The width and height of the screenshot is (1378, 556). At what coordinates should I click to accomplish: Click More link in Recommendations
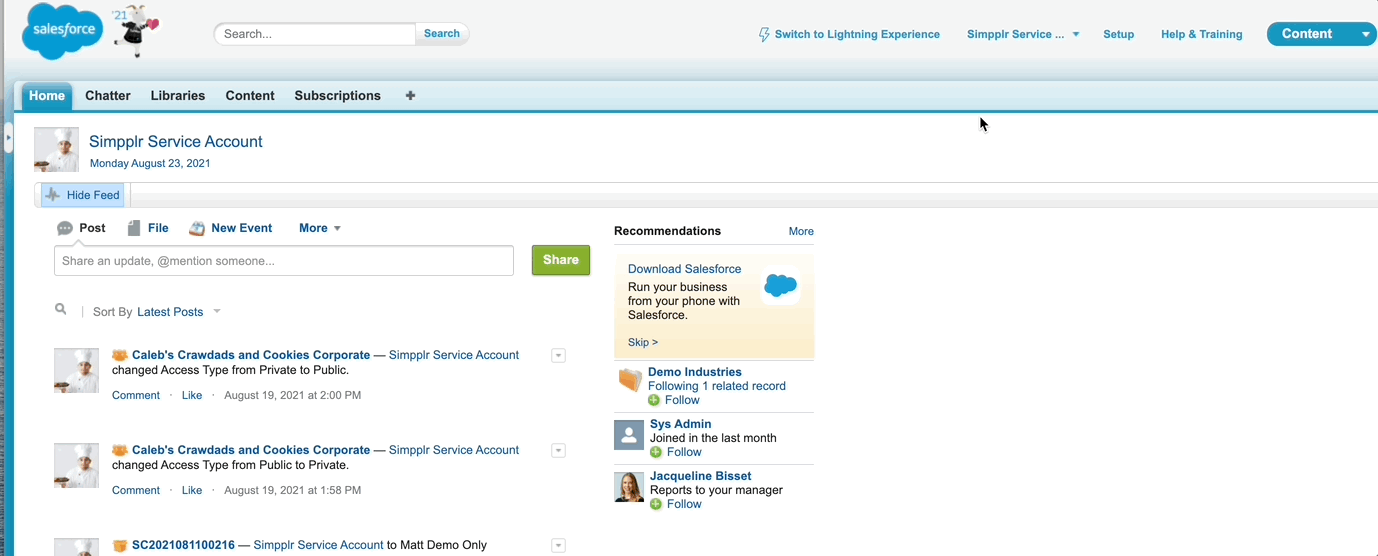801,231
